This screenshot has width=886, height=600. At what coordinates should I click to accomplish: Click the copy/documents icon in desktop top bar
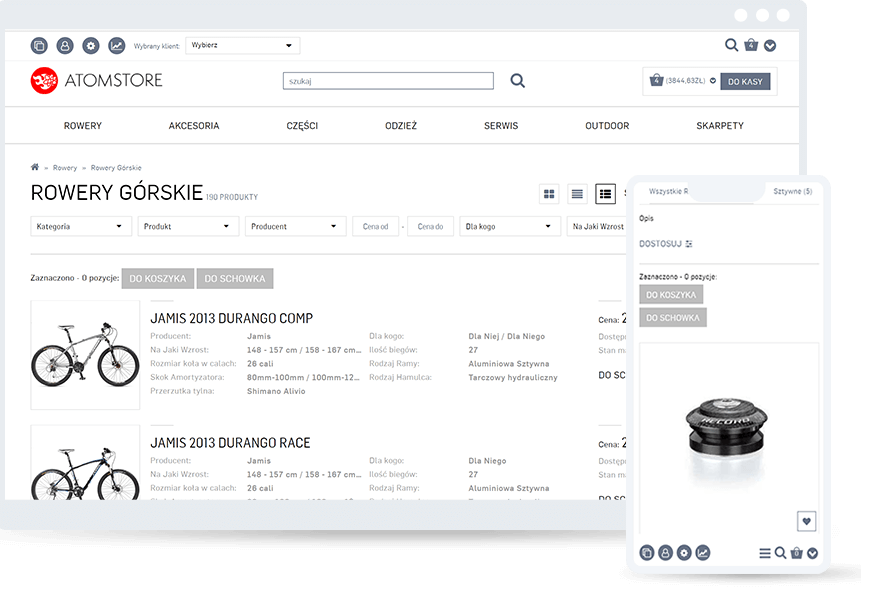pos(39,46)
